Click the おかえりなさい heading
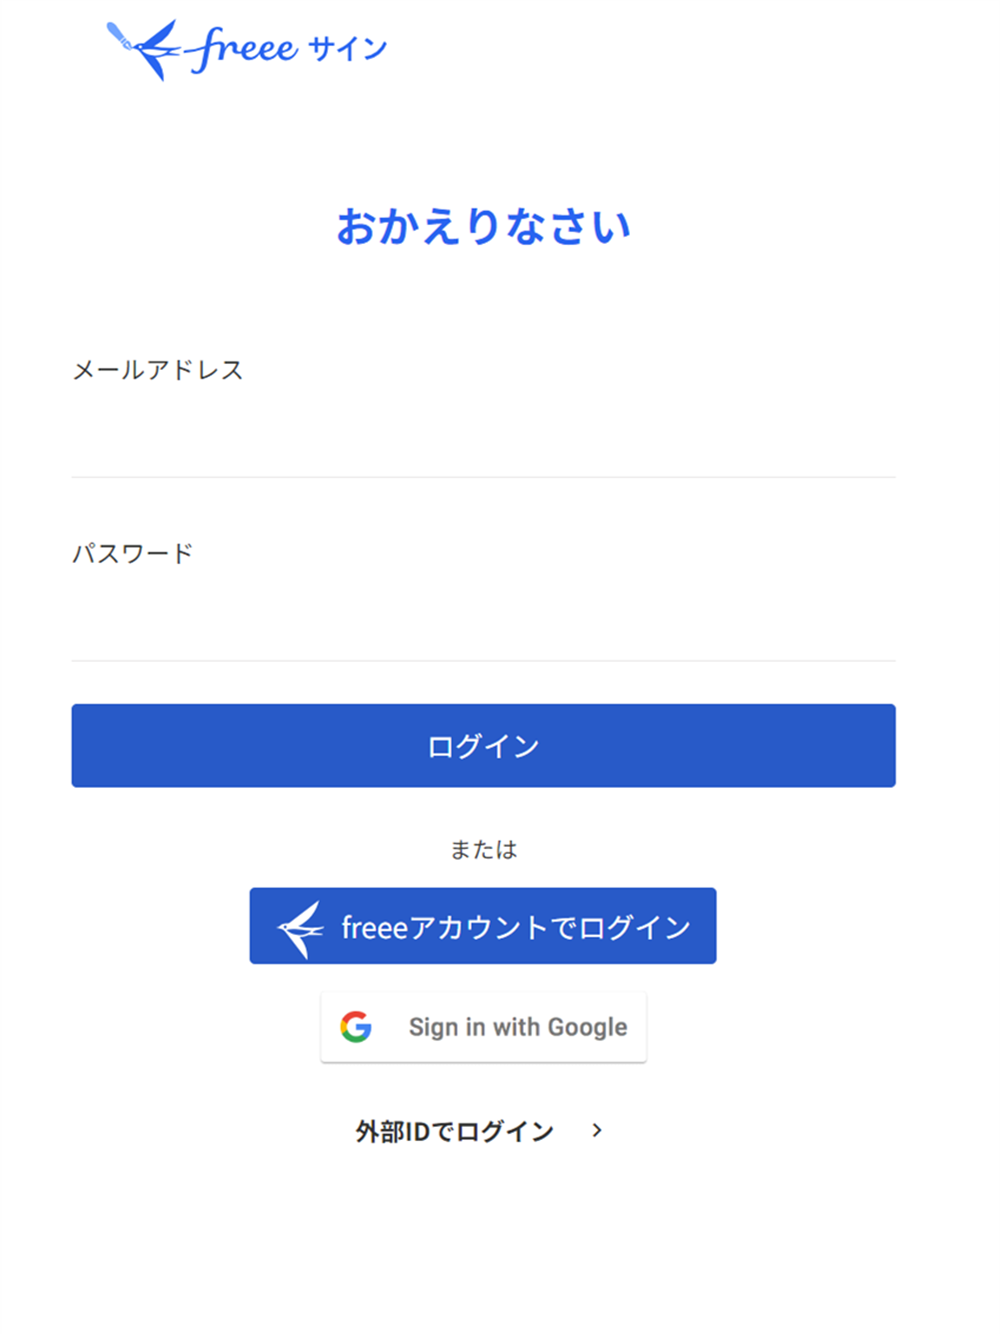 point(483,225)
